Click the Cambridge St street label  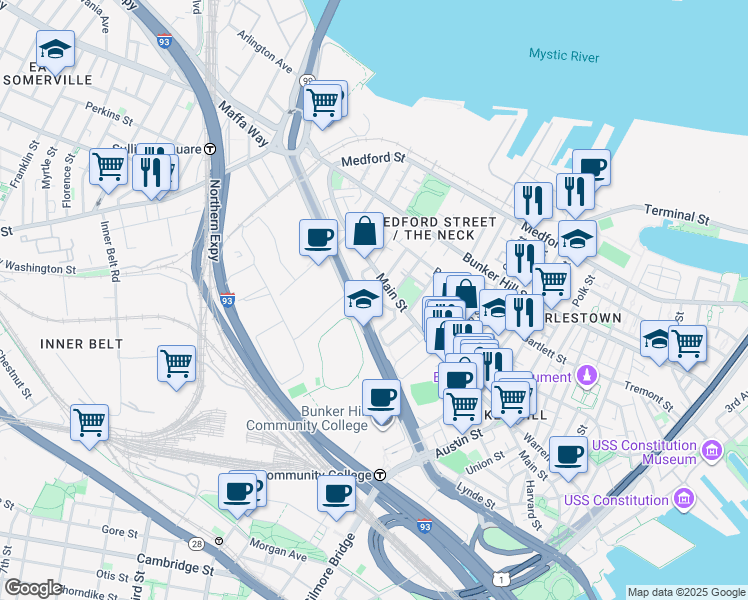[175, 565]
